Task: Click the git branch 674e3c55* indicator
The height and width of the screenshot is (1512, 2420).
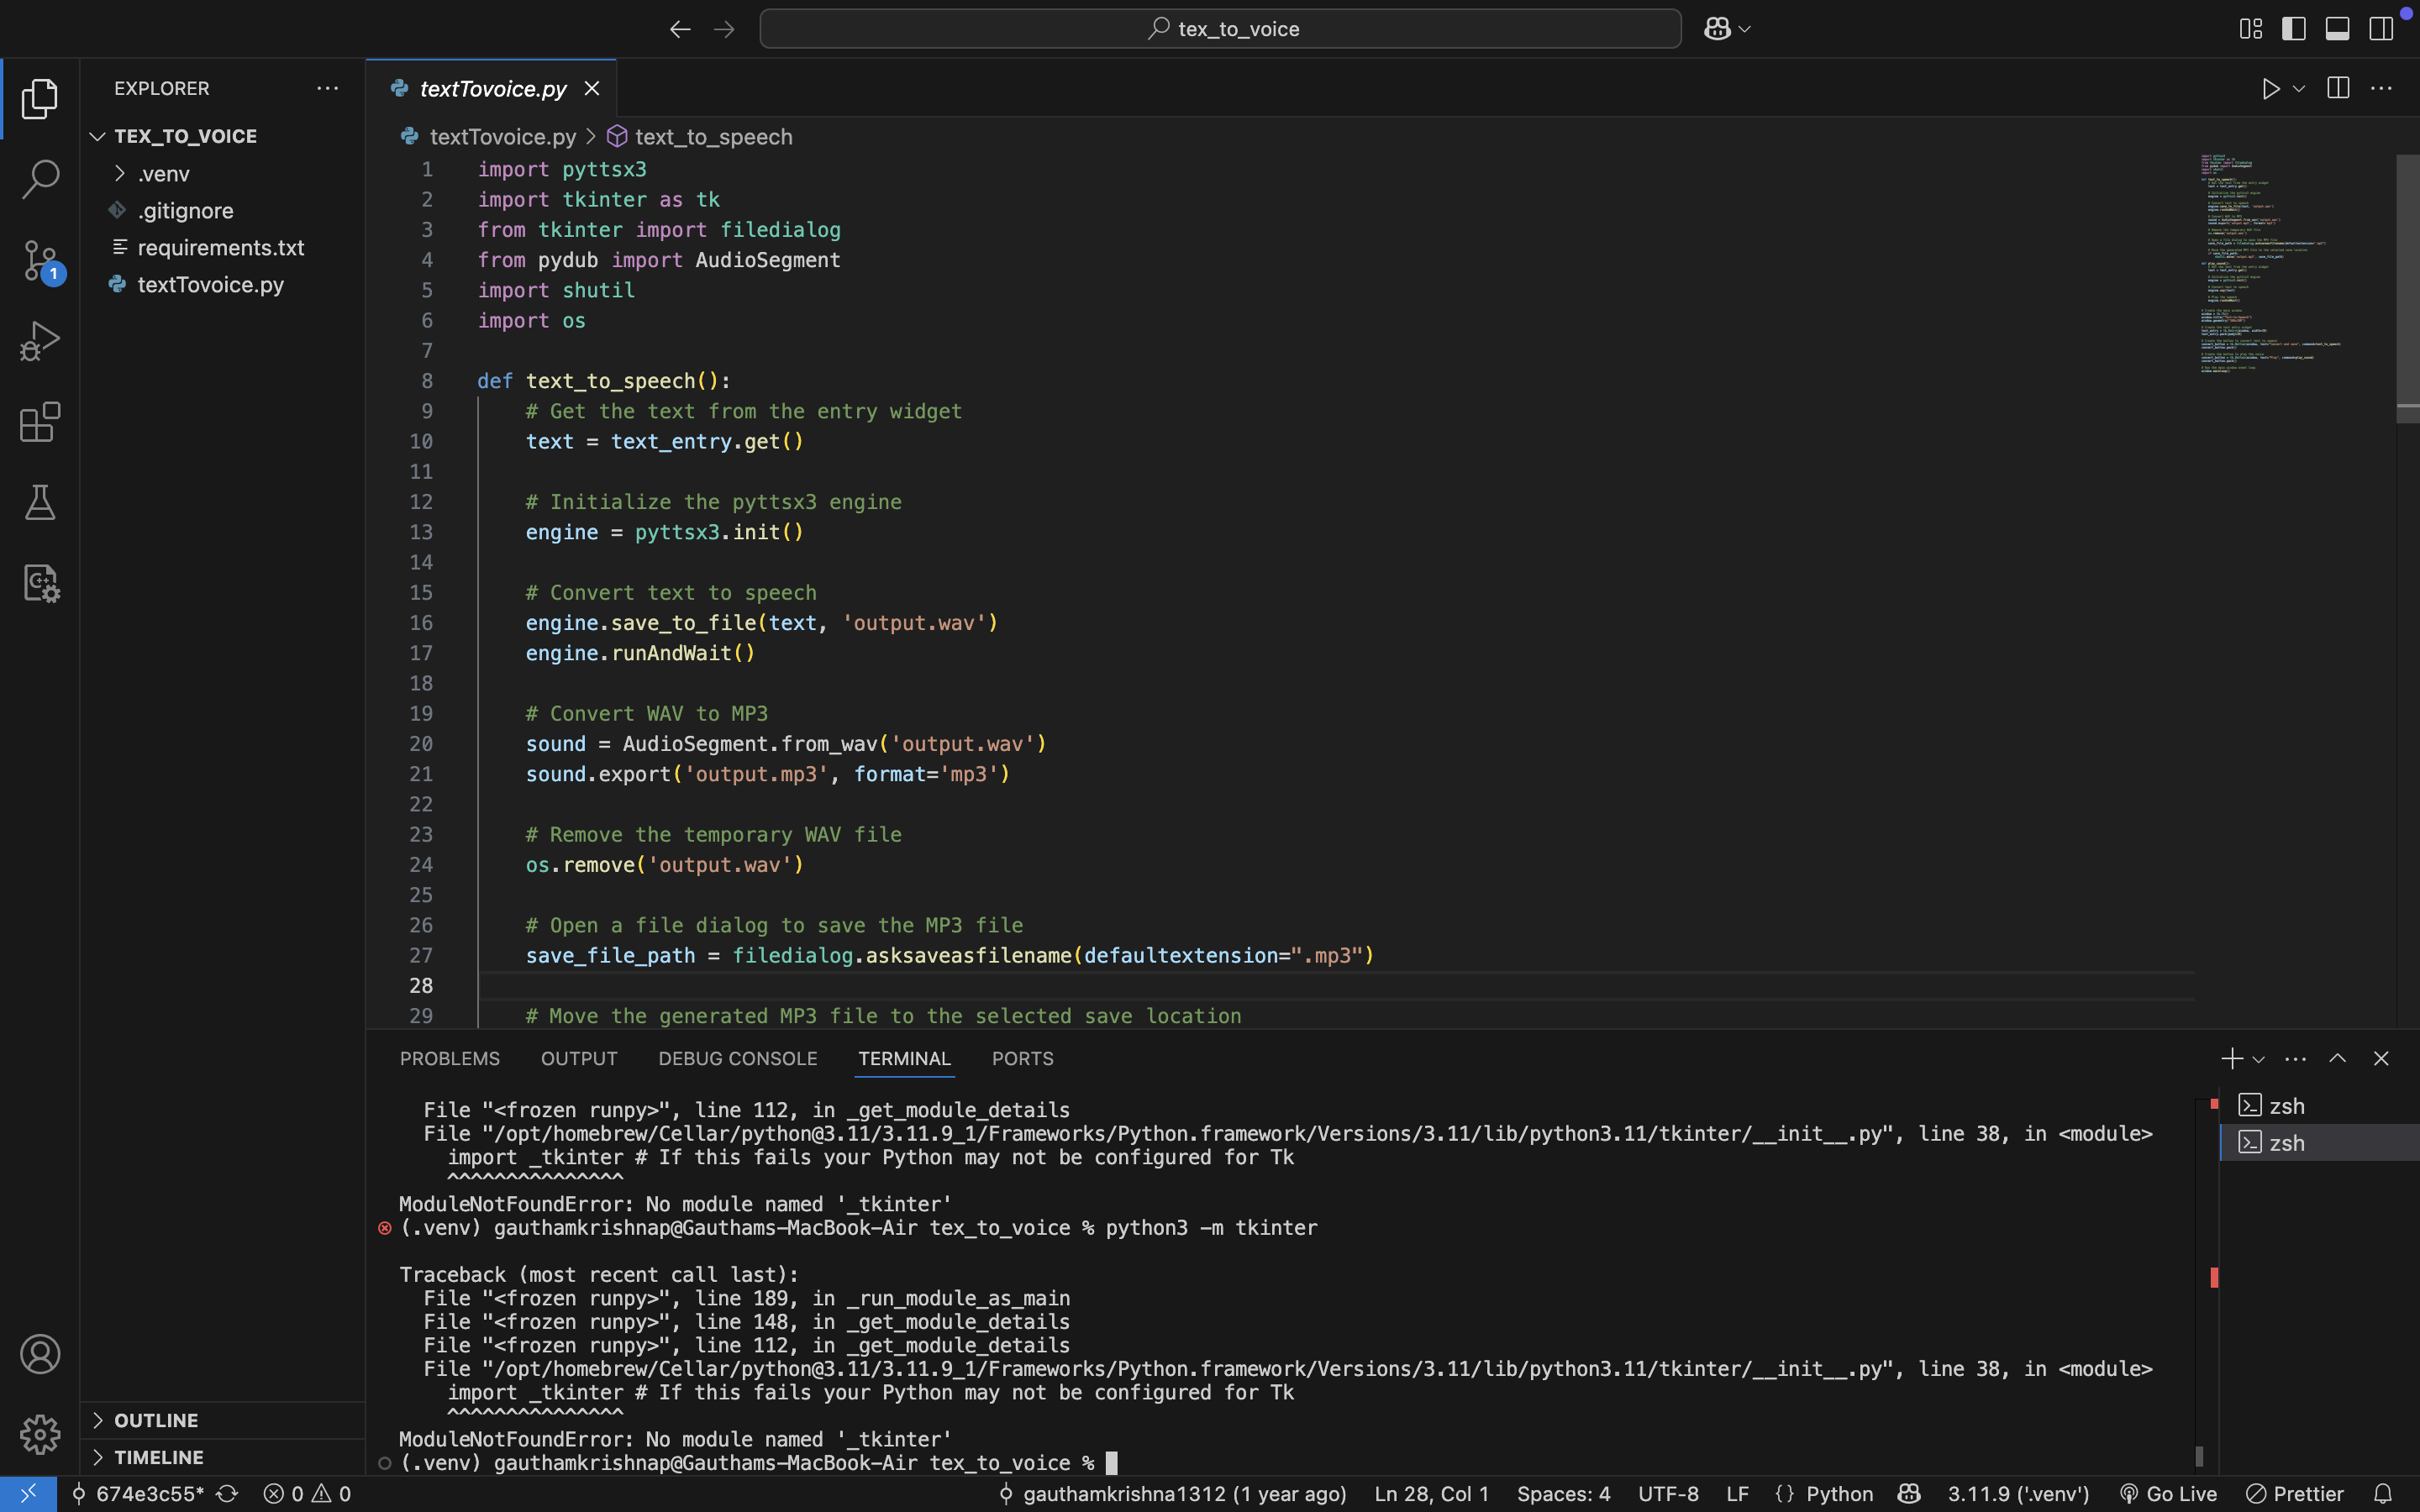Action: pyautogui.click(x=137, y=1494)
